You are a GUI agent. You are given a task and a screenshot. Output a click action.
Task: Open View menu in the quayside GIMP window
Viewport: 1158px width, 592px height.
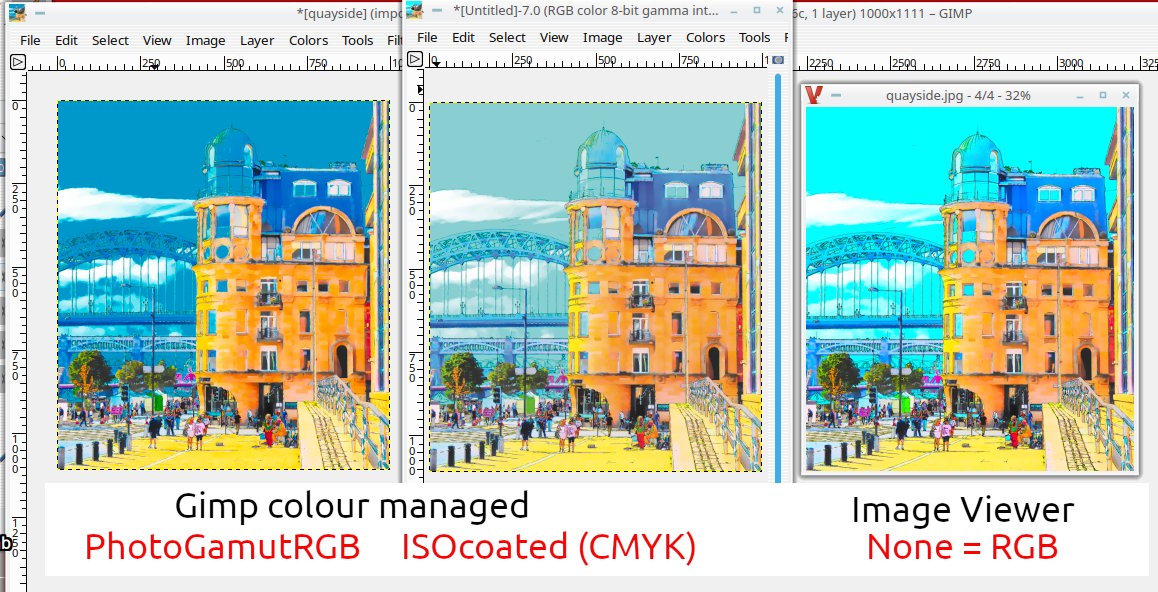tap(157, 41)
